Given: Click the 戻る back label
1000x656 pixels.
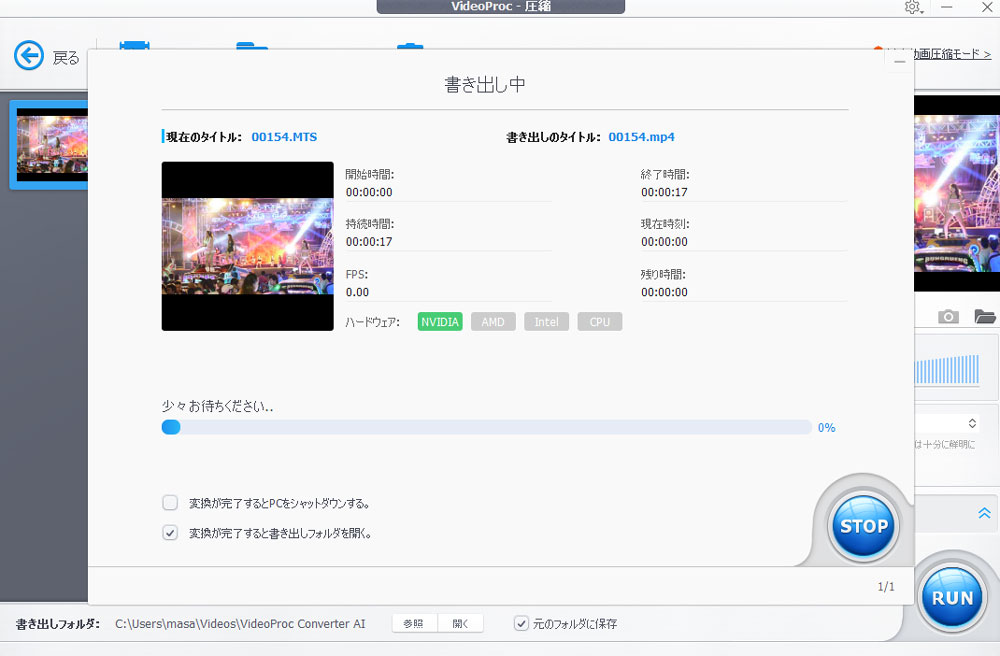Looking at the screenshot, I should coord(66,58).
